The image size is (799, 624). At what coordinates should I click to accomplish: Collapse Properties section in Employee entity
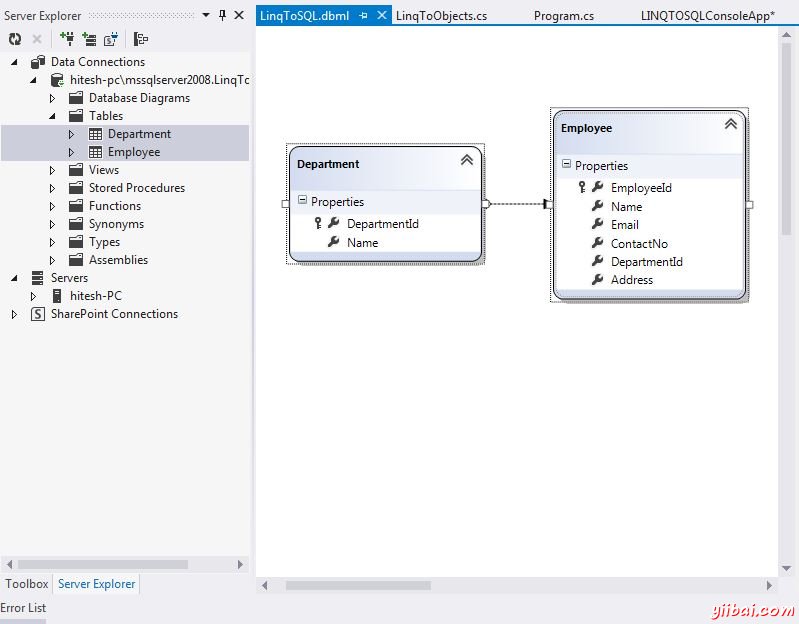pos(566,165)
